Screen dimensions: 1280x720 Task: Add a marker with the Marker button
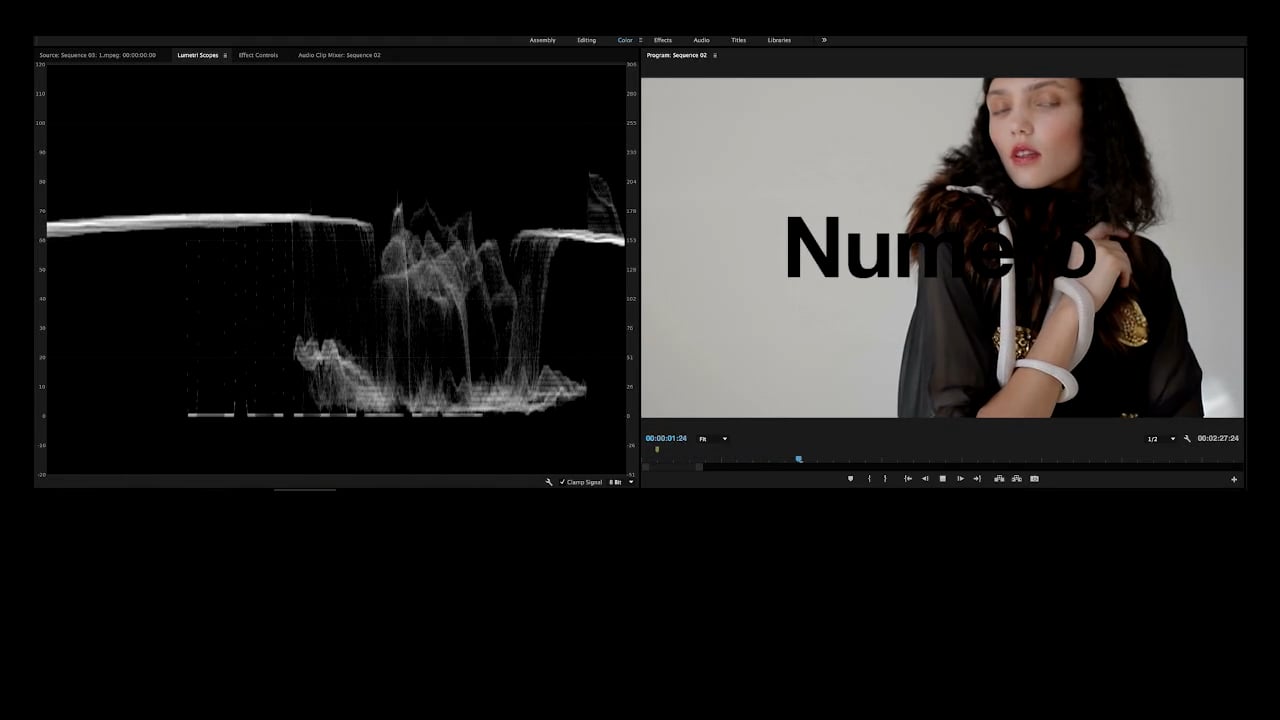[x=851, y=478]
